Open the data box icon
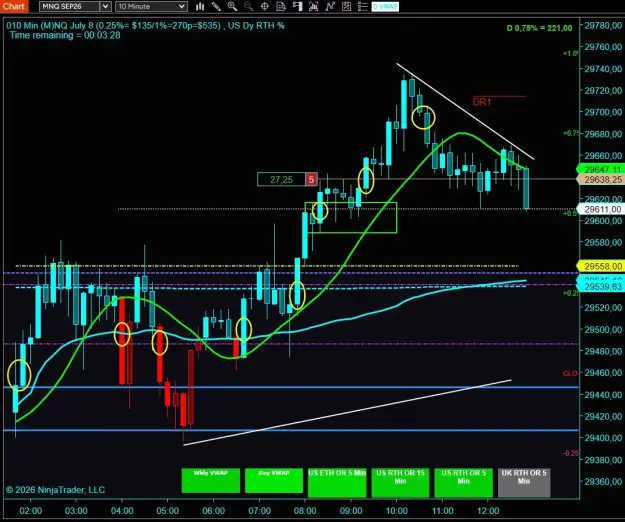Image resolution: width=625 pixels, height=522 pixels. point(281,6)
